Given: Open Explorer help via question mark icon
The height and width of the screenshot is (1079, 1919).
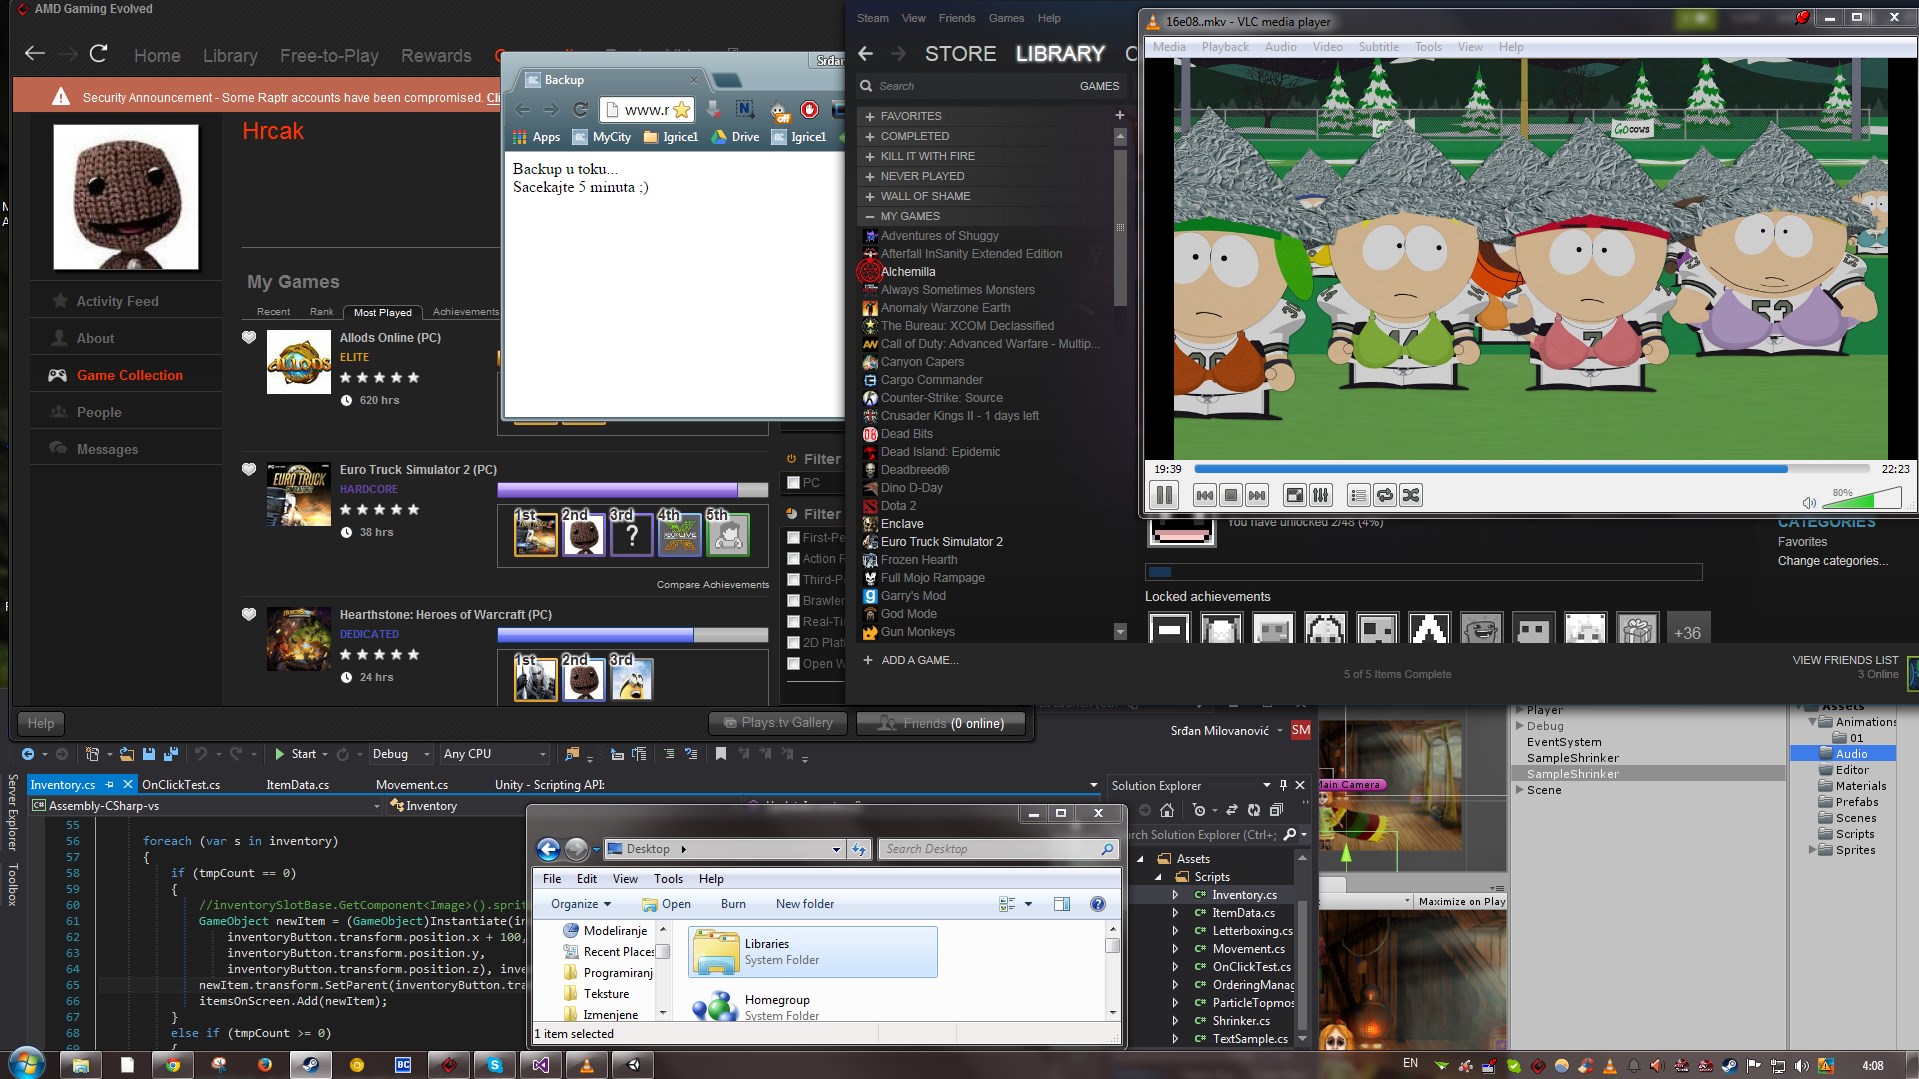Looking at the screenshot, I should pos(1097,904).
